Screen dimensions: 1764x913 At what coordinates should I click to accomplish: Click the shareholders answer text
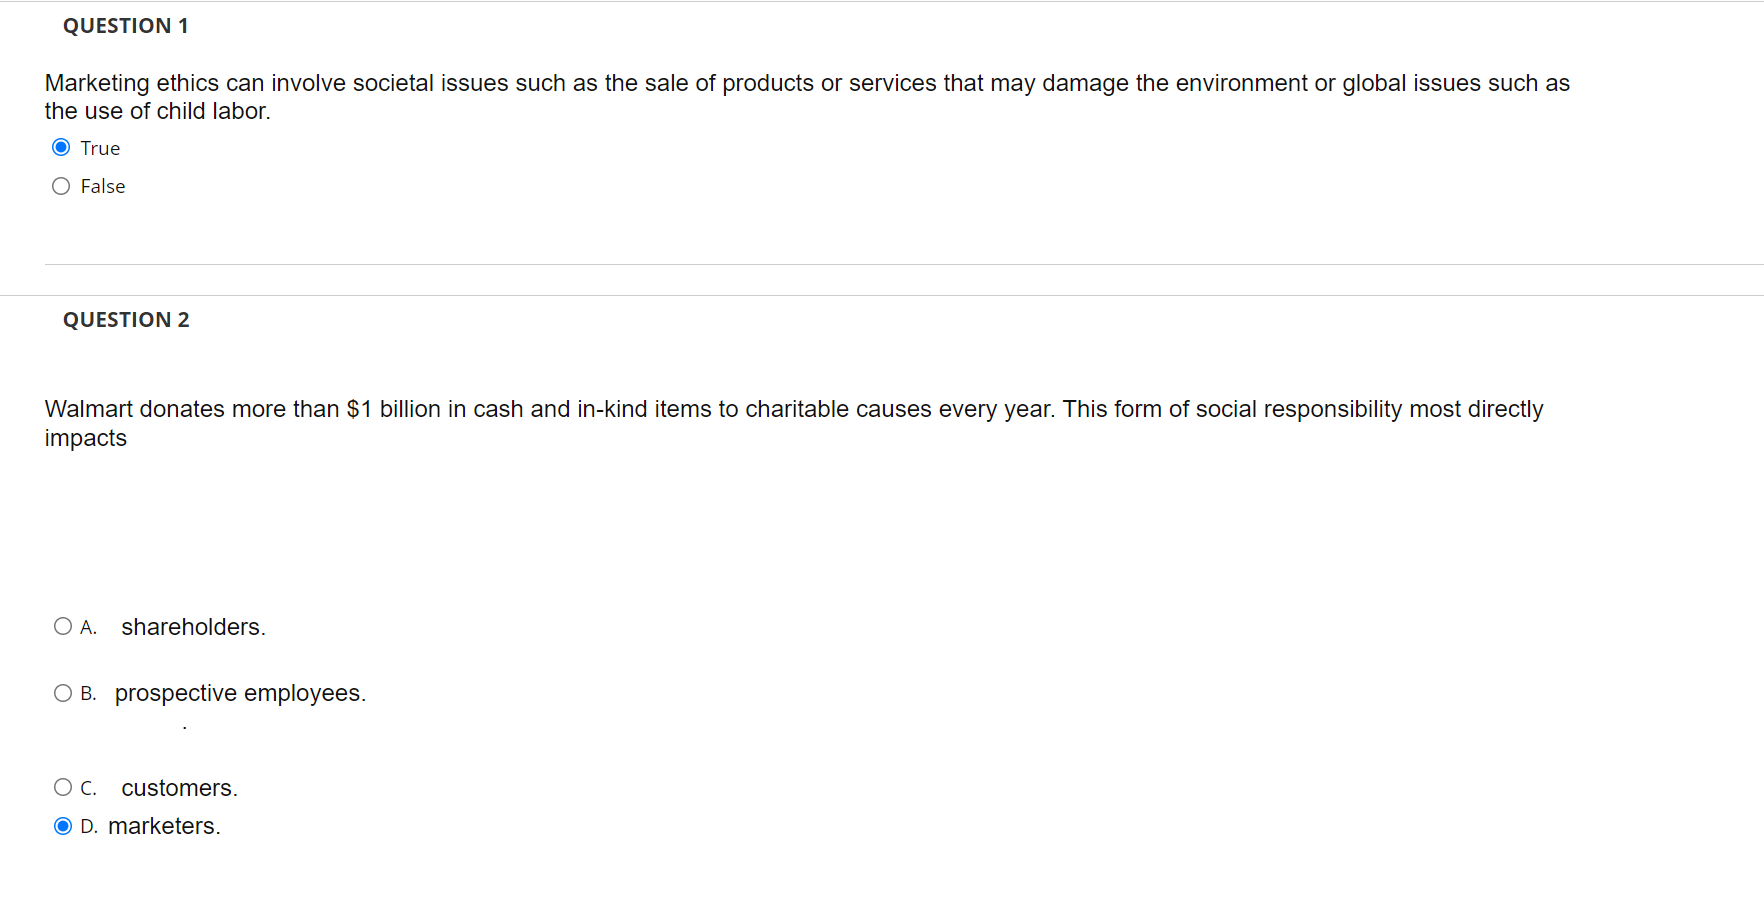coord(192,626)
